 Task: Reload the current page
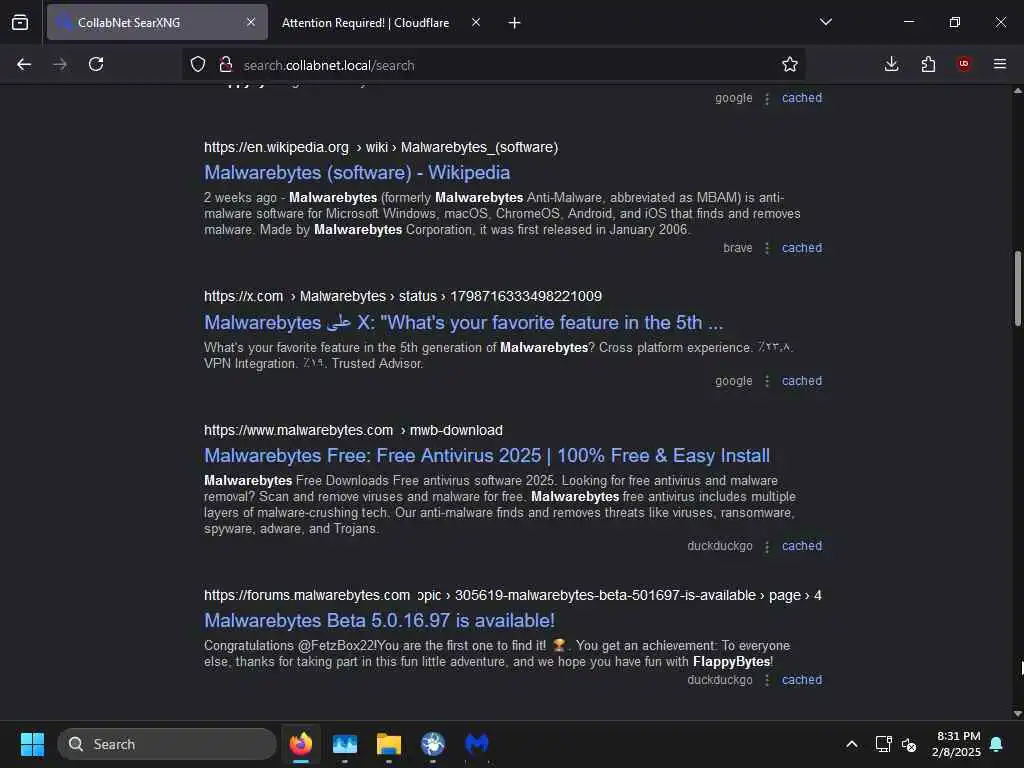96,64
